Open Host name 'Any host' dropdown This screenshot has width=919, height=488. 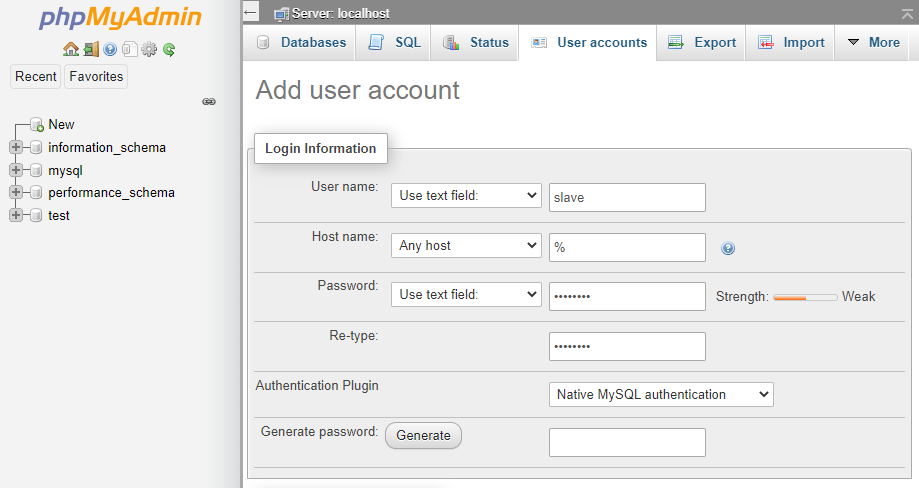click(x=466, y=245)
